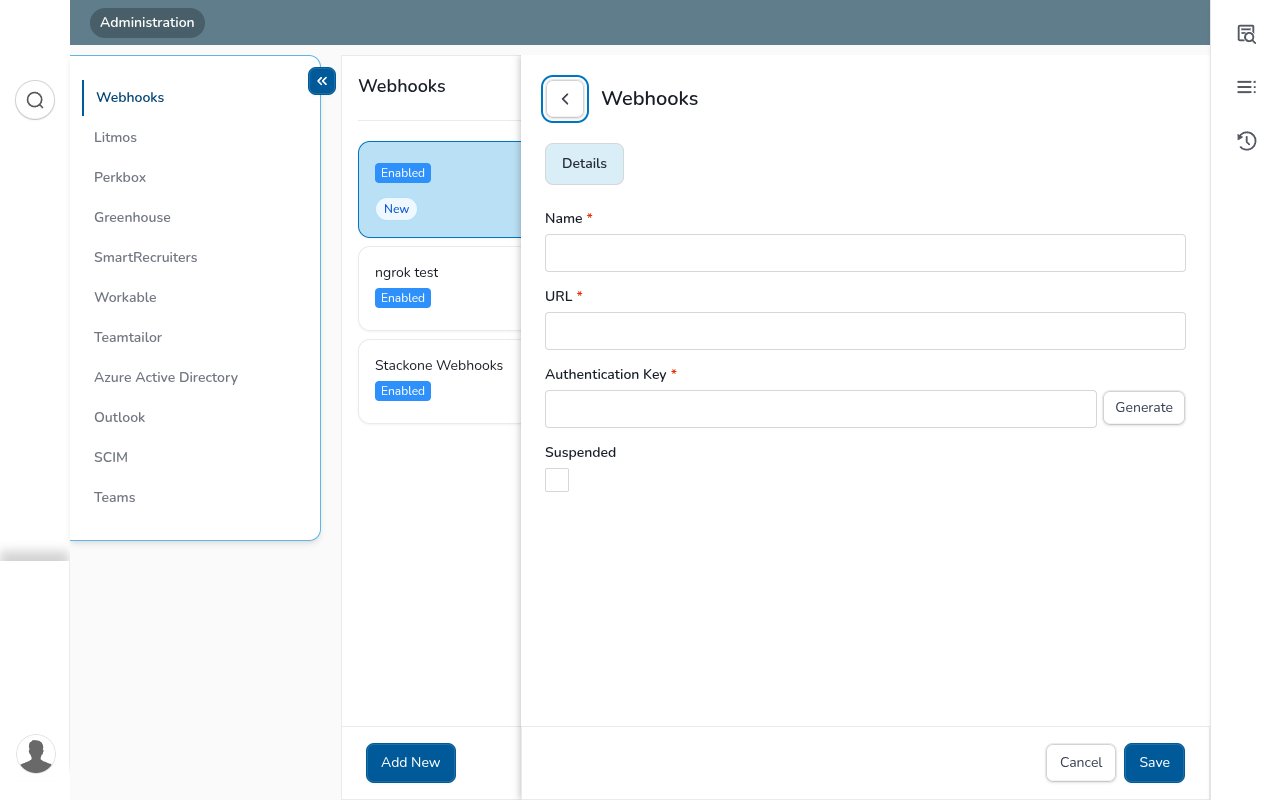Click the Enabled badge under Stackone Webhooks

click(x=403, y=391)
